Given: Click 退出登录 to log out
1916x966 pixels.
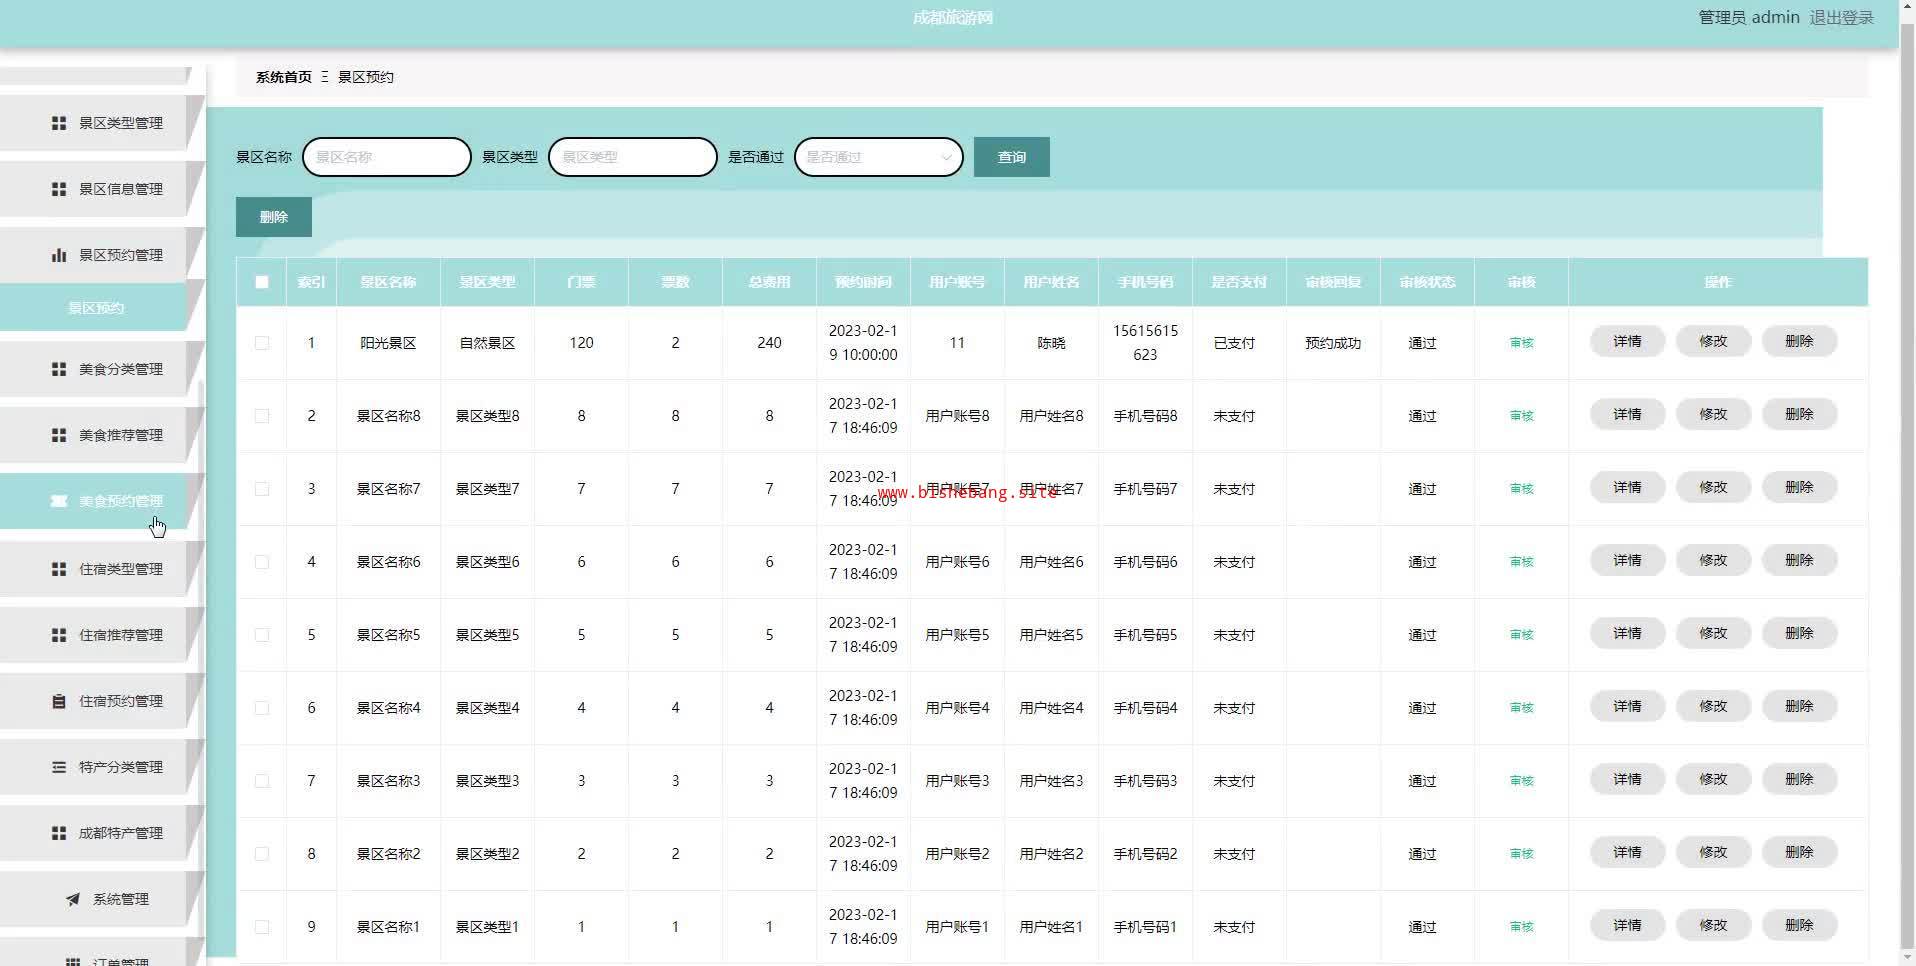Looking at the screenshot, I should point(1841,18).
